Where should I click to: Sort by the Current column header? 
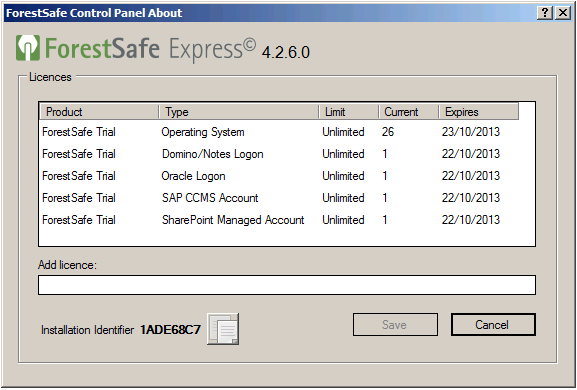(408, 112)
